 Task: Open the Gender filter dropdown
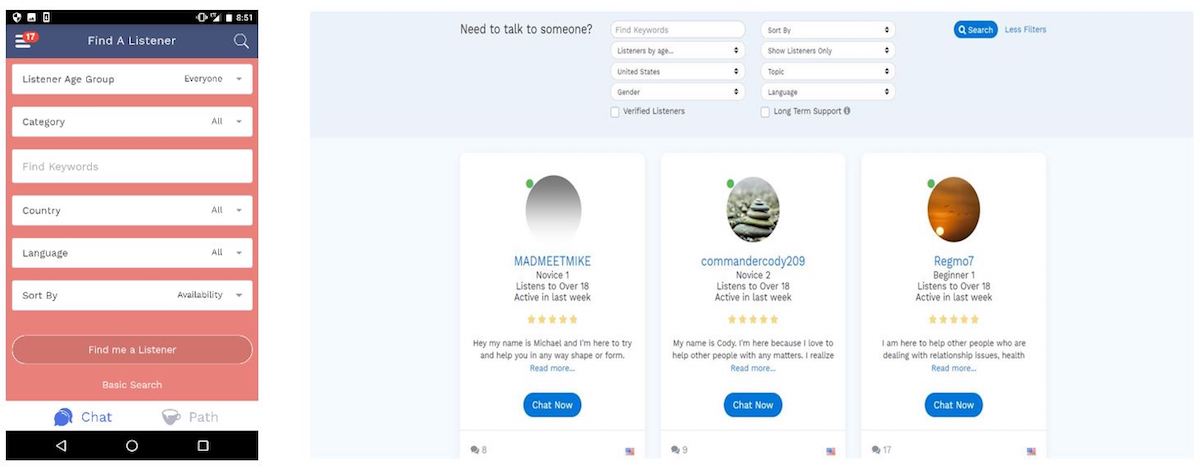tap(677, 92)
